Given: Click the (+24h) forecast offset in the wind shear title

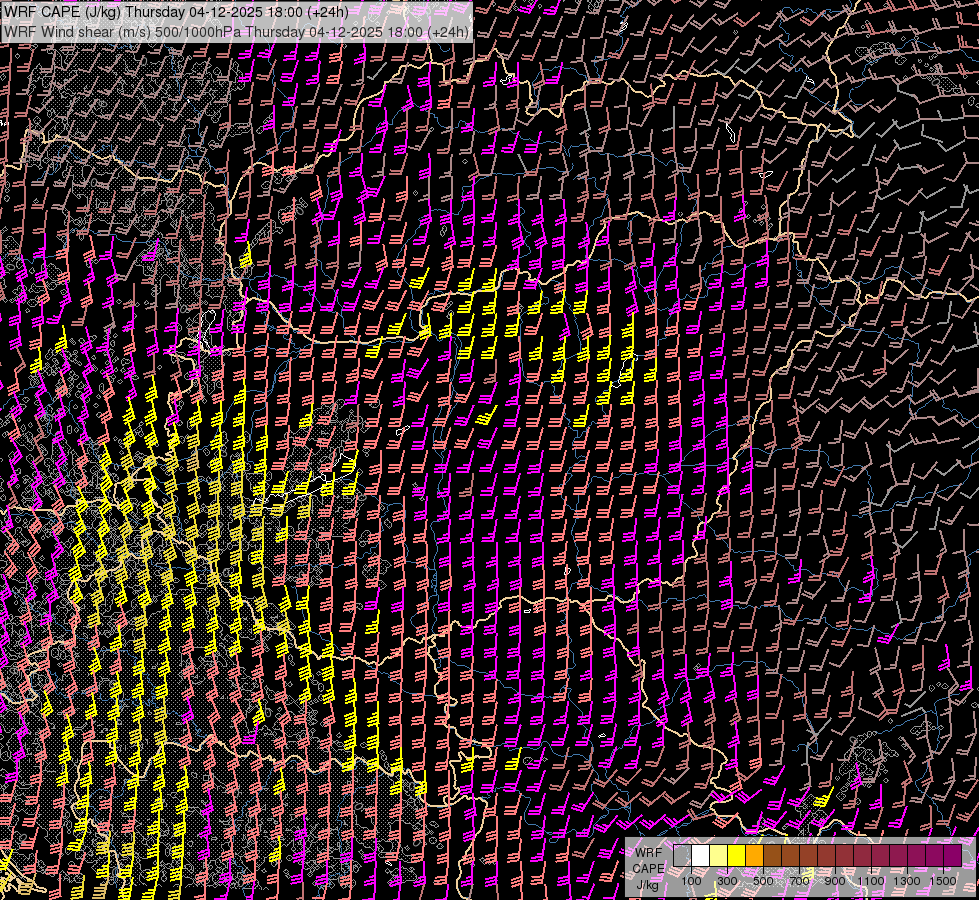Looking at the screenshot, I should tap(447, 32).
